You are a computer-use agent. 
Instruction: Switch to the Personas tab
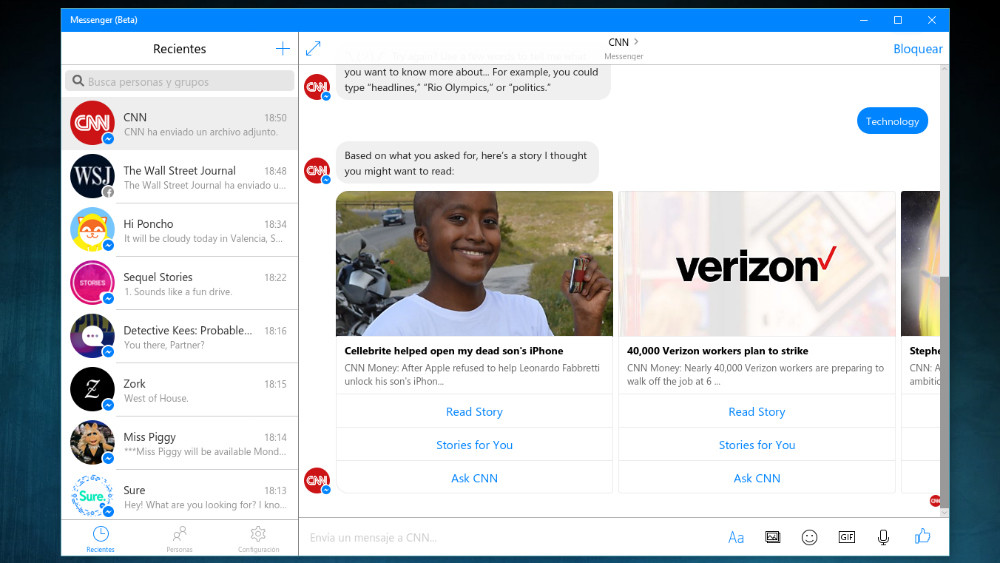(x=179, y=539)
